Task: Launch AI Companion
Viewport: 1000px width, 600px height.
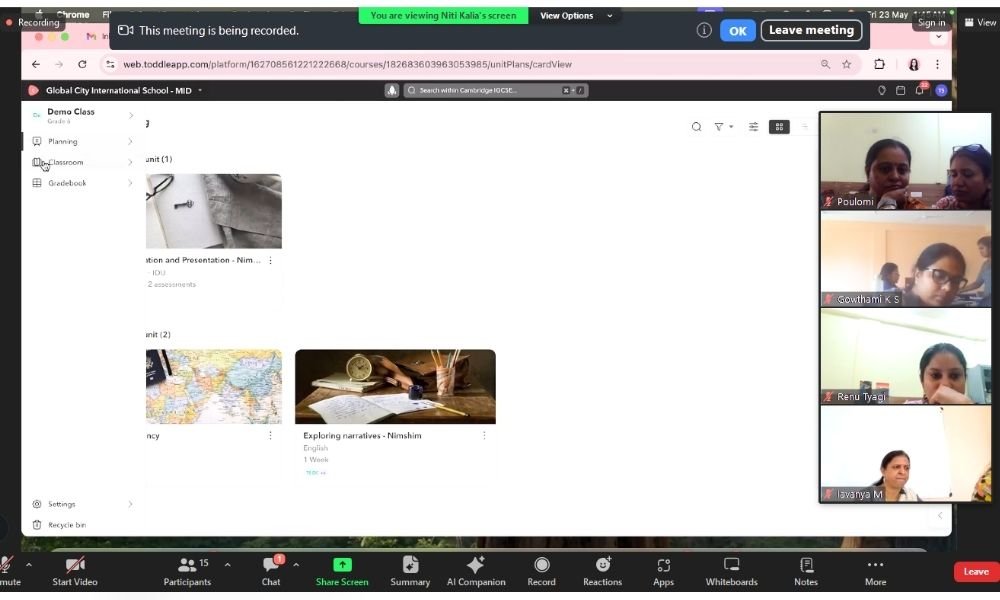Action: (x=476, y=571)
